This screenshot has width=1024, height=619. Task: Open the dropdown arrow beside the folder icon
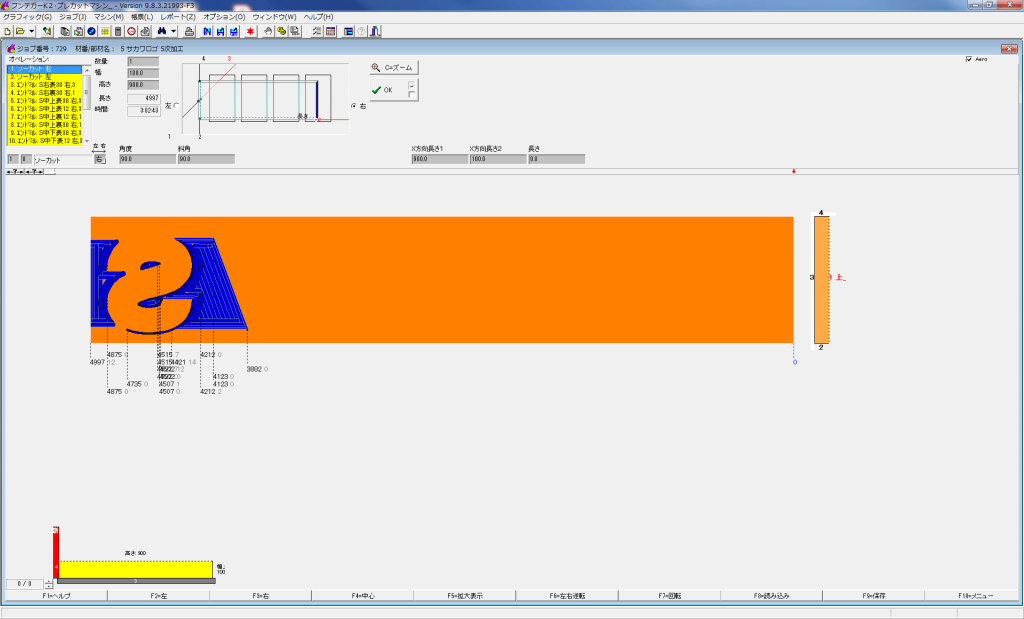click(x=31, y=31)
